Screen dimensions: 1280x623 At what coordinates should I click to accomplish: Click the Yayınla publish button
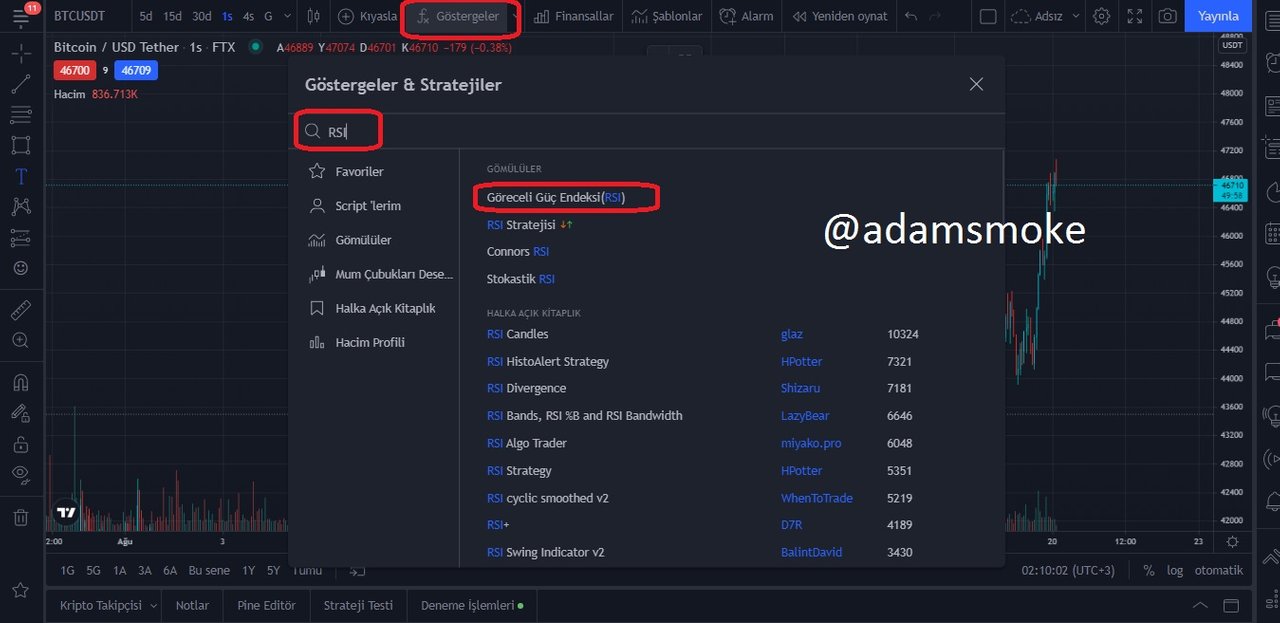(x=1217, y=16)
